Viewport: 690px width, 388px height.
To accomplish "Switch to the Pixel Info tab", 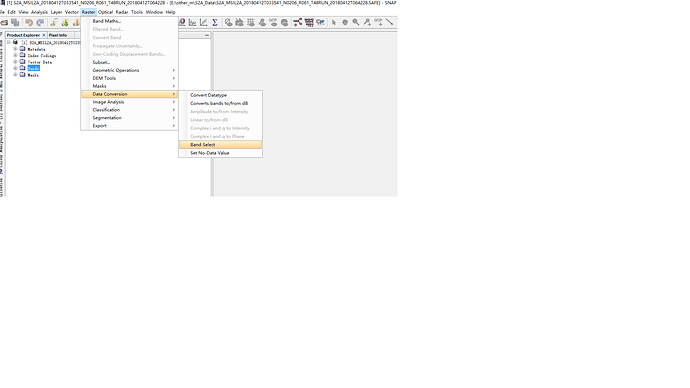I will pyautogui.click(x=58, y=35).
